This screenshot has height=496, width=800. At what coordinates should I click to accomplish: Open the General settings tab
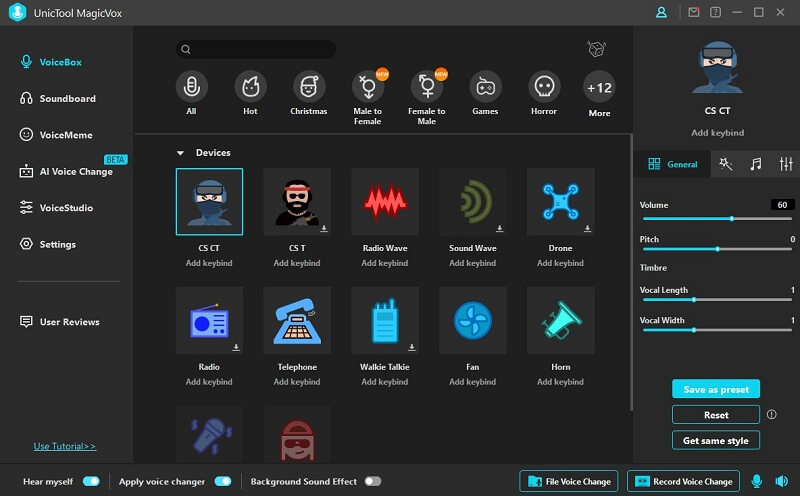673,164
